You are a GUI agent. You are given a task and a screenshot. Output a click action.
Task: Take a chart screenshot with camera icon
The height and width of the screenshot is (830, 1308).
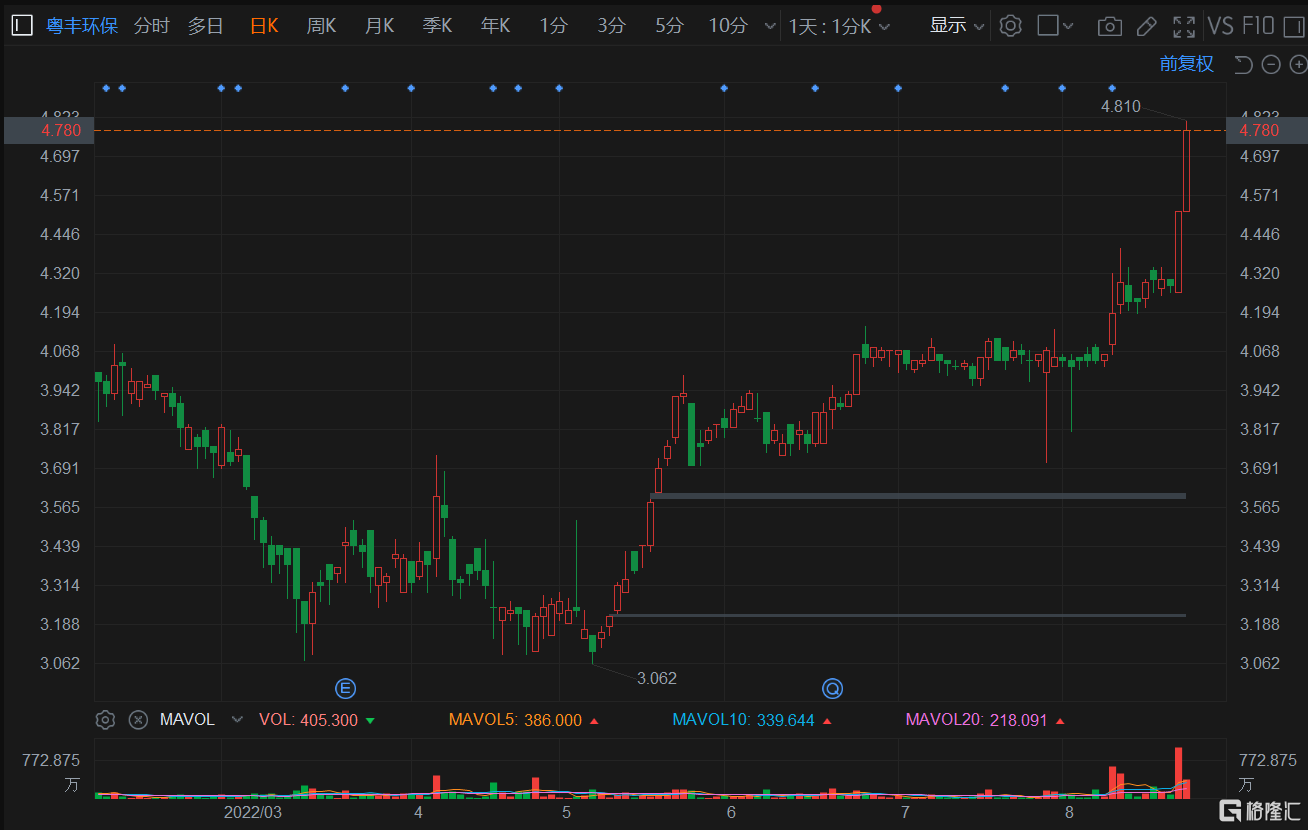point(1109,26)
